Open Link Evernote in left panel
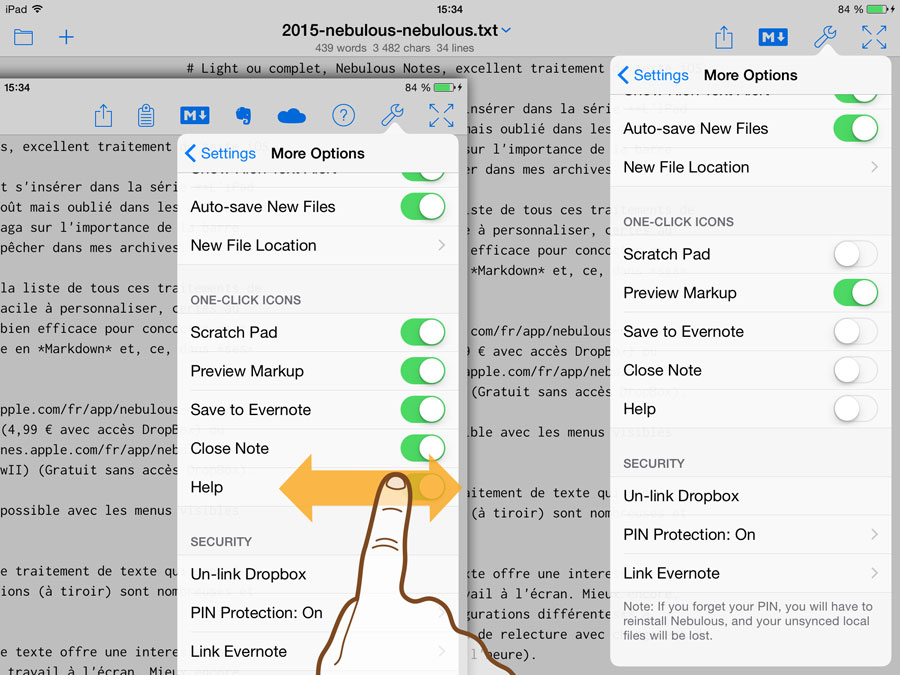Image resolution: width=900 pixels, height=675 pixels. (x=318, y=651)
